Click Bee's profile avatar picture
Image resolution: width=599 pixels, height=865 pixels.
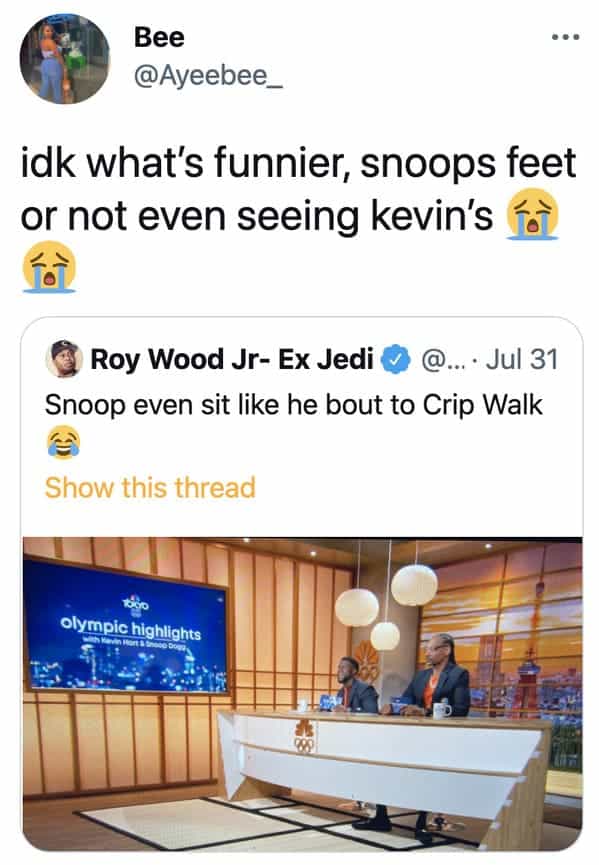pos(65,59)
